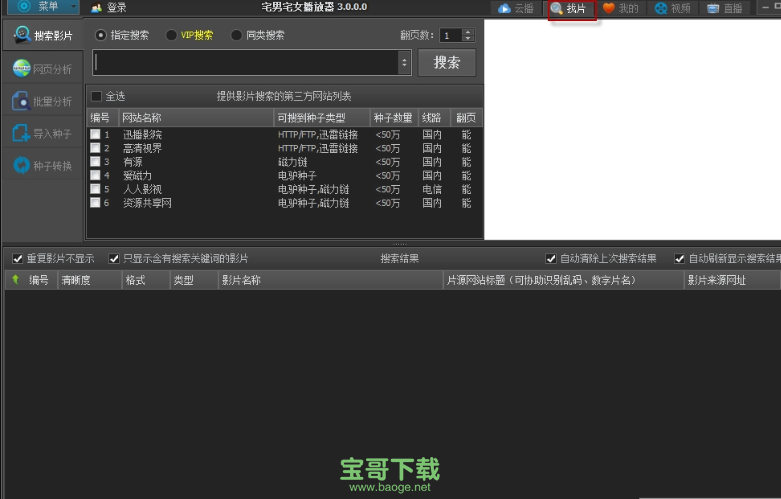
Task: Check the box for 资源共享网
Action: 95,203
